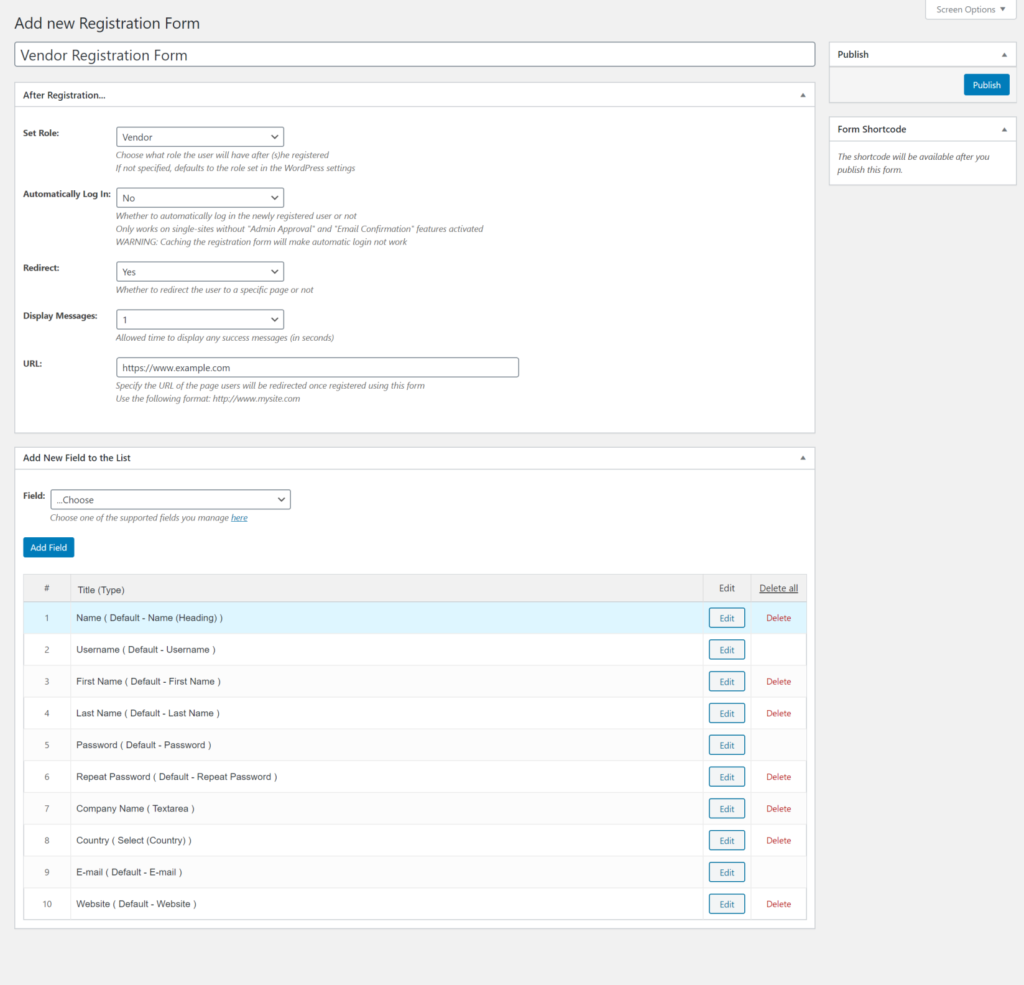Open the 'here' manage fields link

(x=239, y=518)
